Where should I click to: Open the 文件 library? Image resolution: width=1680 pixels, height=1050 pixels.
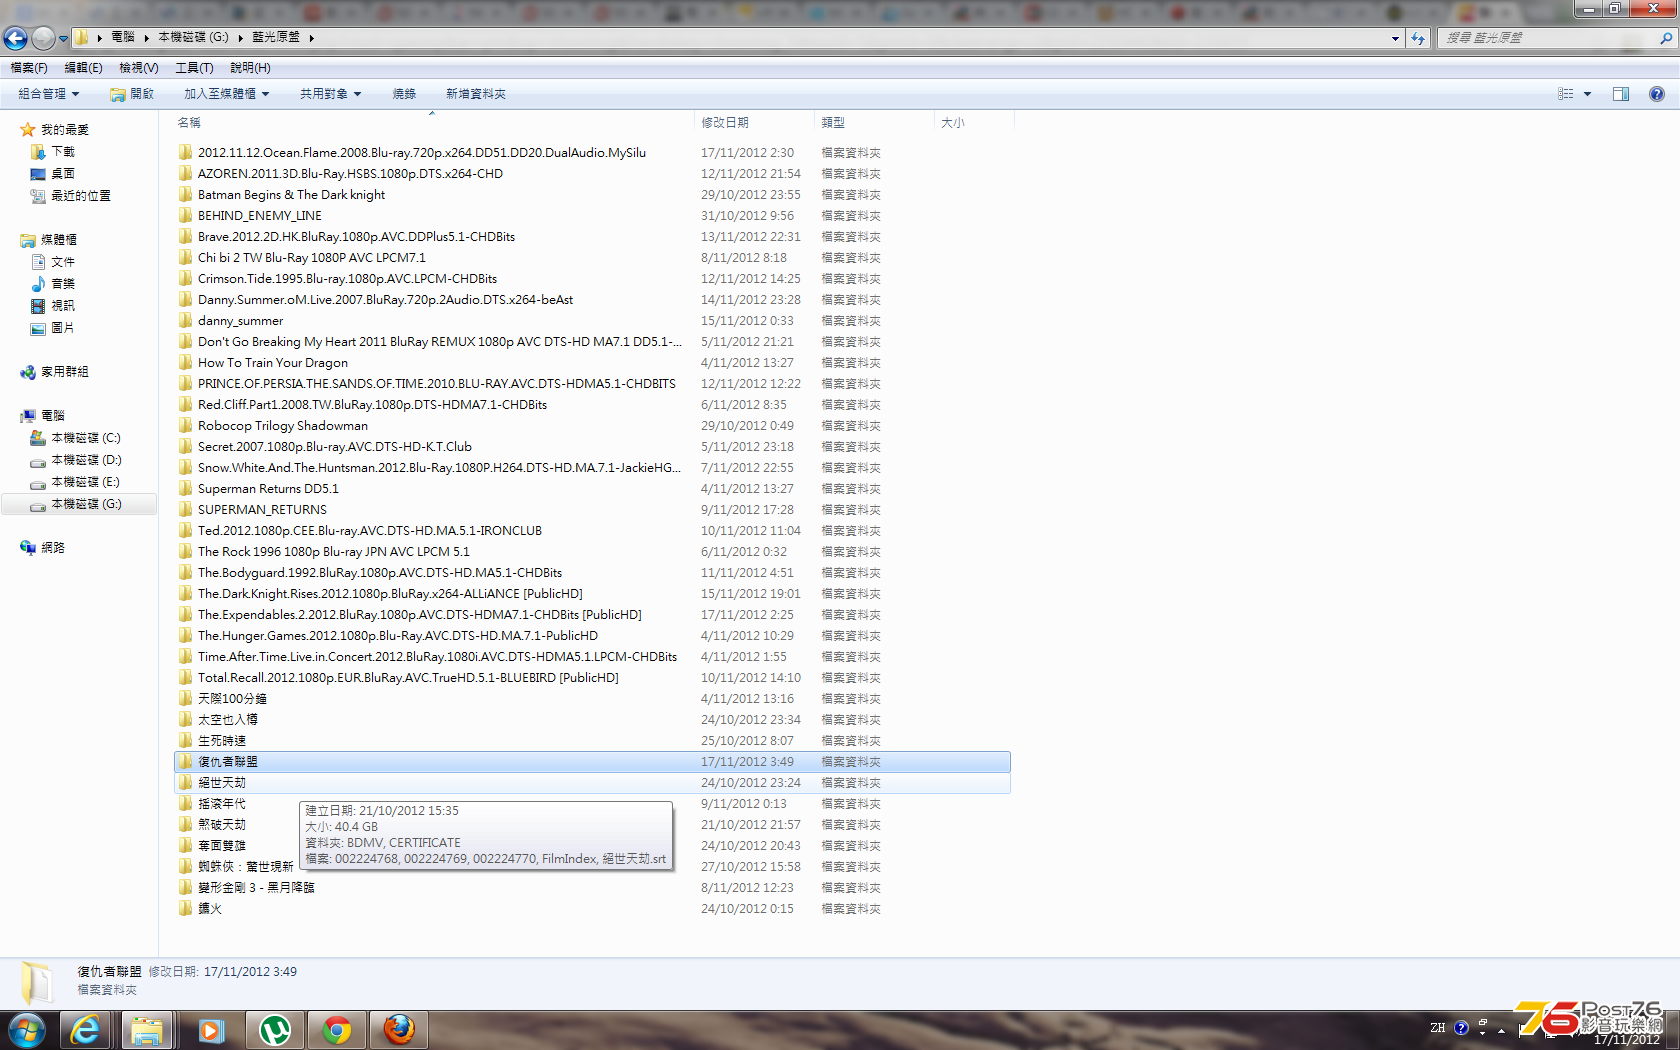coord(53,262)
